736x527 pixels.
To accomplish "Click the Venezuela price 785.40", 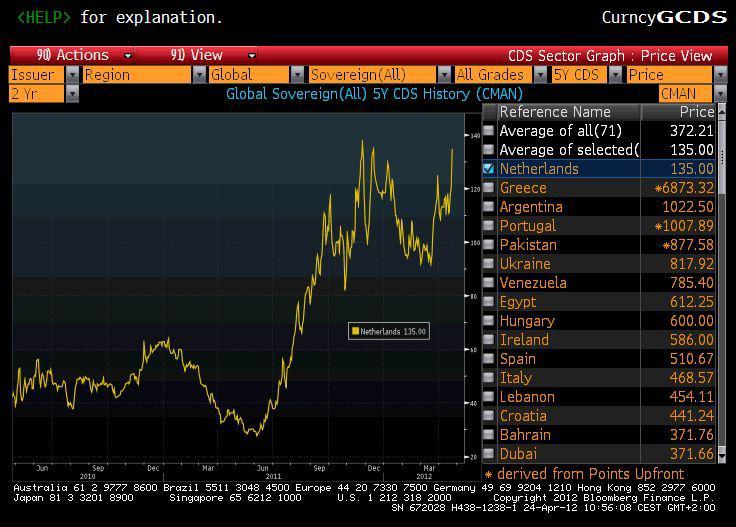I will 691,283.
